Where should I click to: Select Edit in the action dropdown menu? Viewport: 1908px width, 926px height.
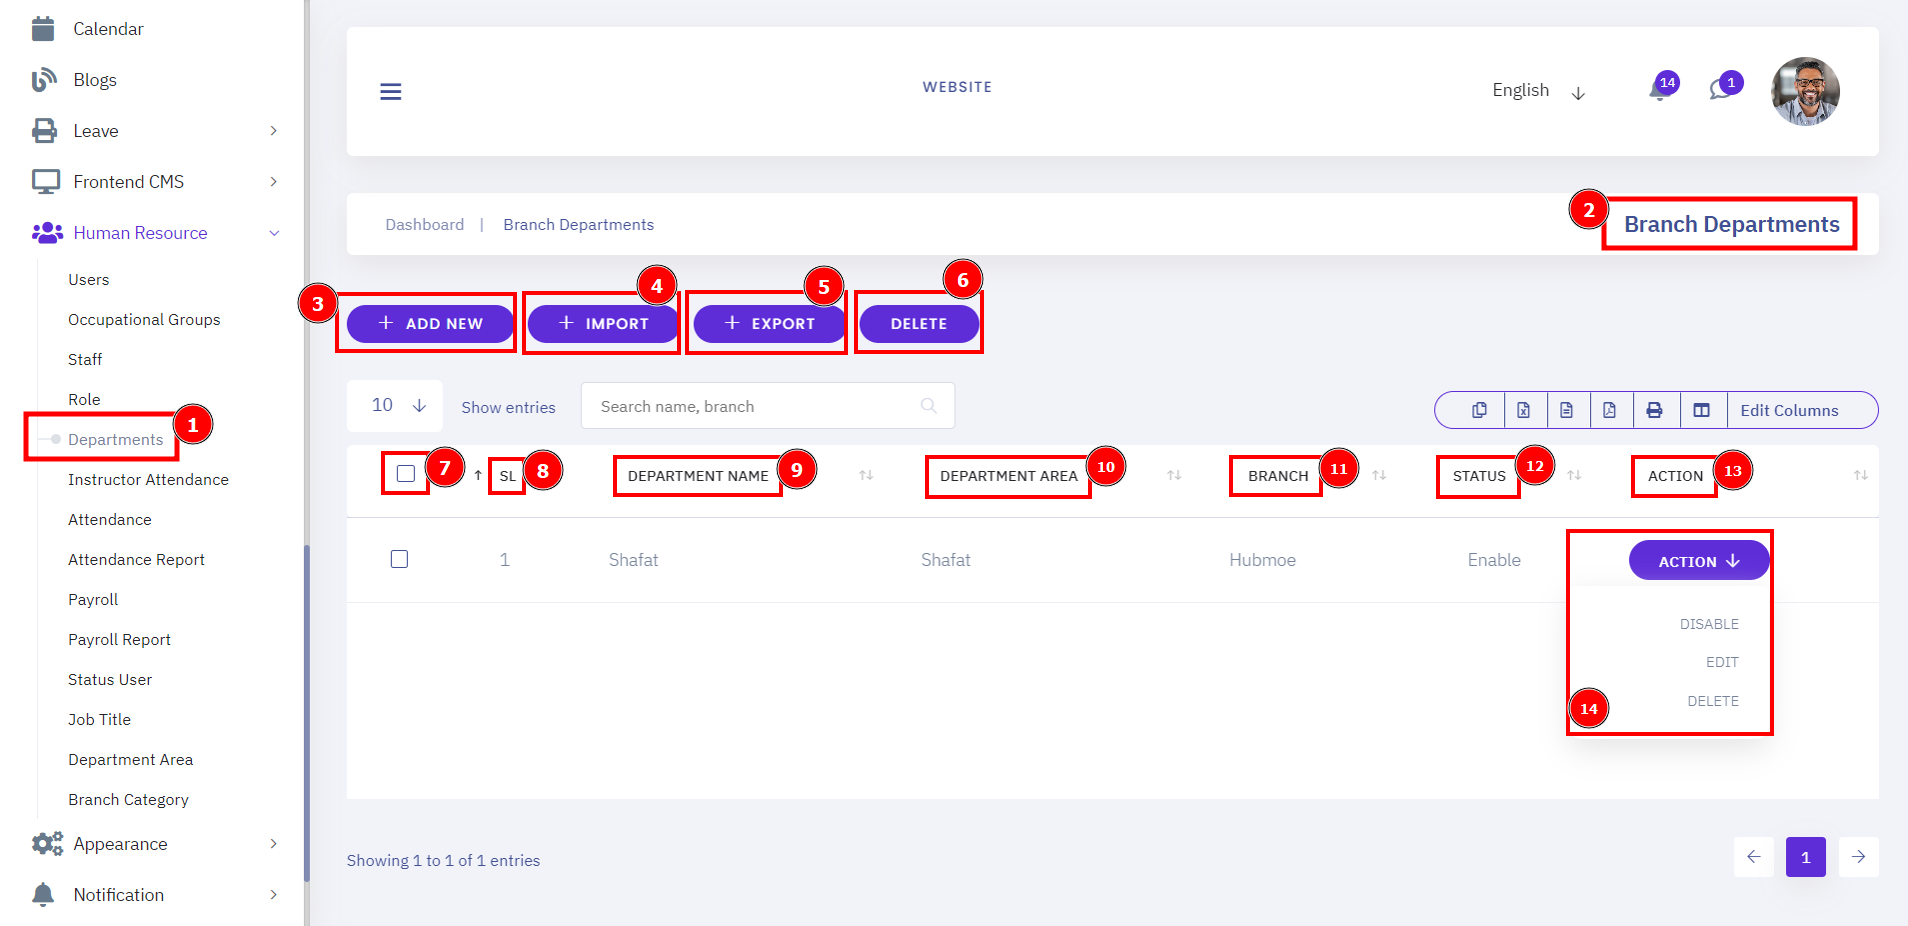[1722, 662]
